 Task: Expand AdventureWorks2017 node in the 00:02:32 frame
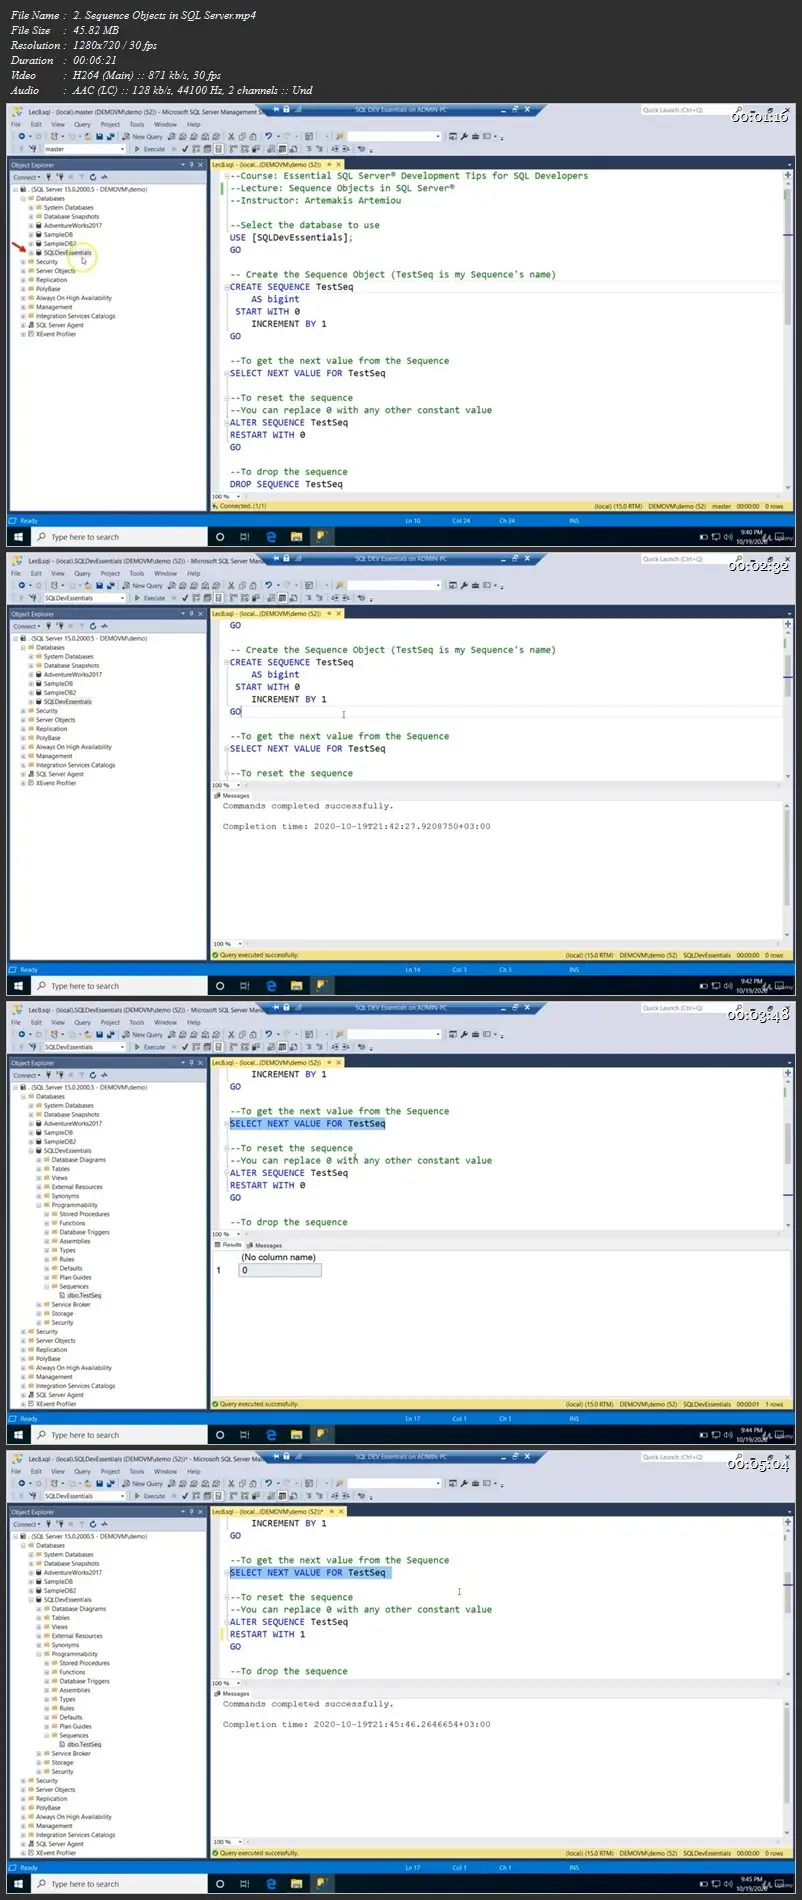(31, 675)
